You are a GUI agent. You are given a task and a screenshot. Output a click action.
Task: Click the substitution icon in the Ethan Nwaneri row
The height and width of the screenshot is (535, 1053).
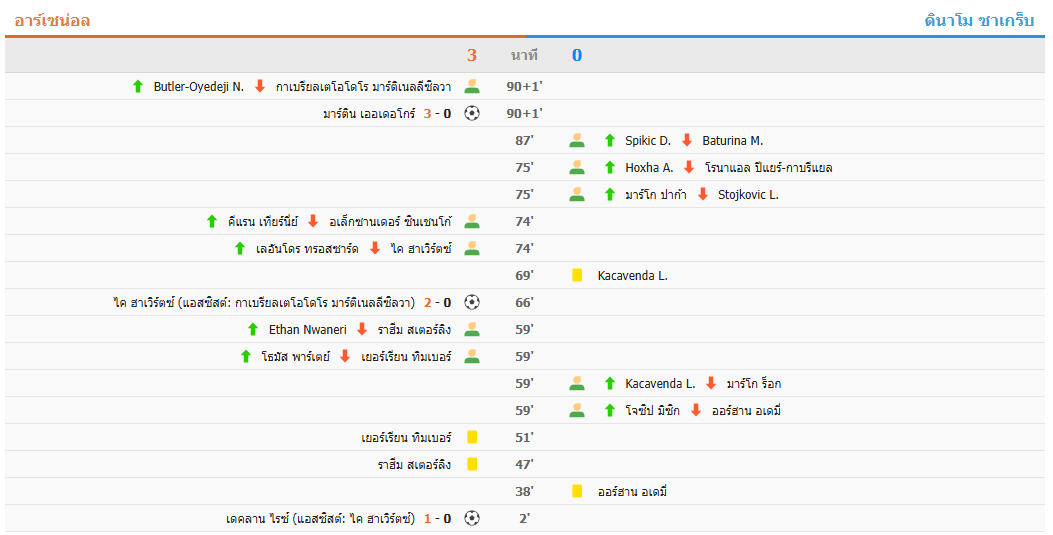click(x=472, y=330)
